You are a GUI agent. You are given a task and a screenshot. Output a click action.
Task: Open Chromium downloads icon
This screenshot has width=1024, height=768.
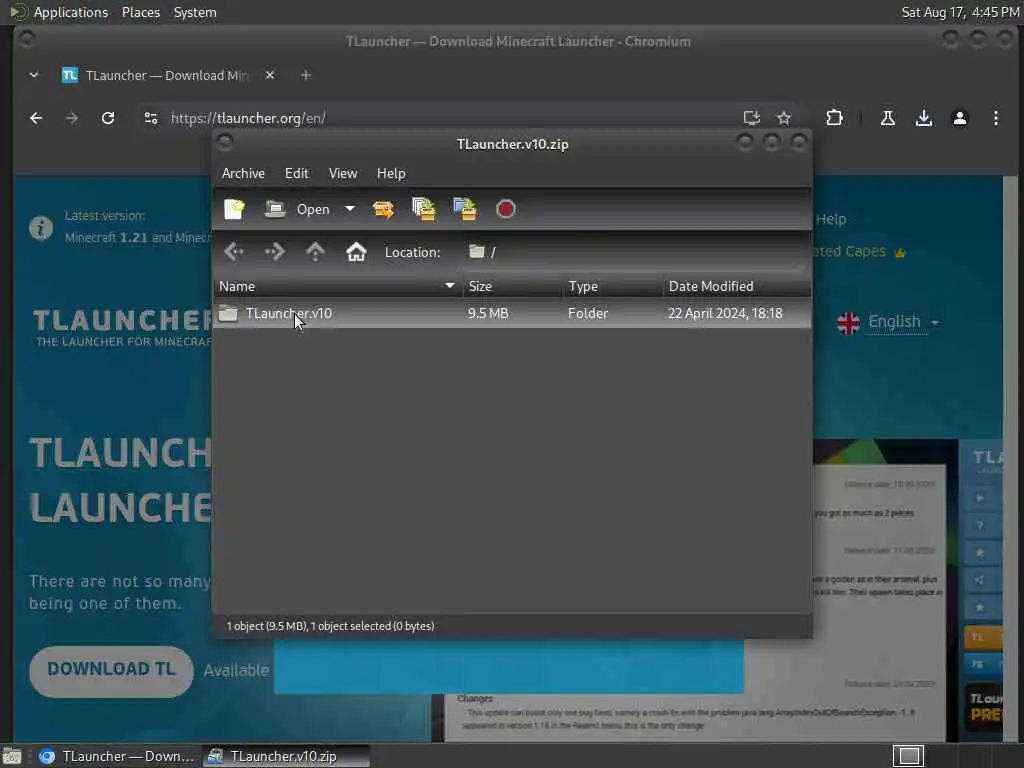pyautogui.click(x=923, y=118)
